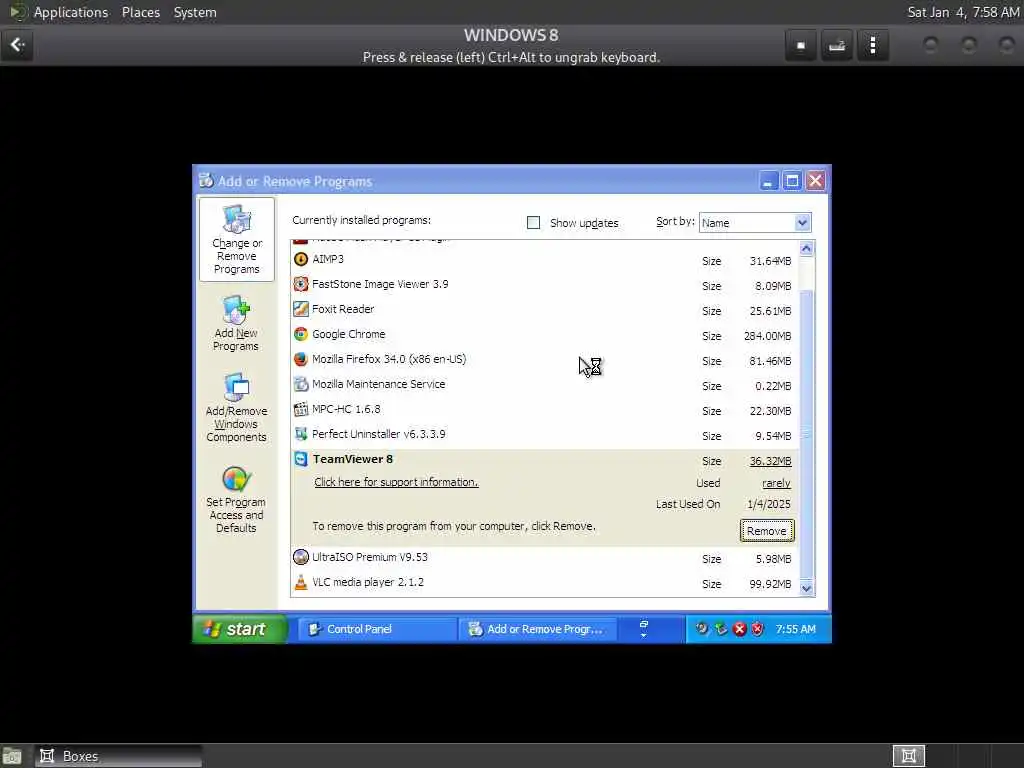Open the Sort by Name dropdown
Screen dimensions: 1024x768
pyautogui.click(x=755, y=223)
